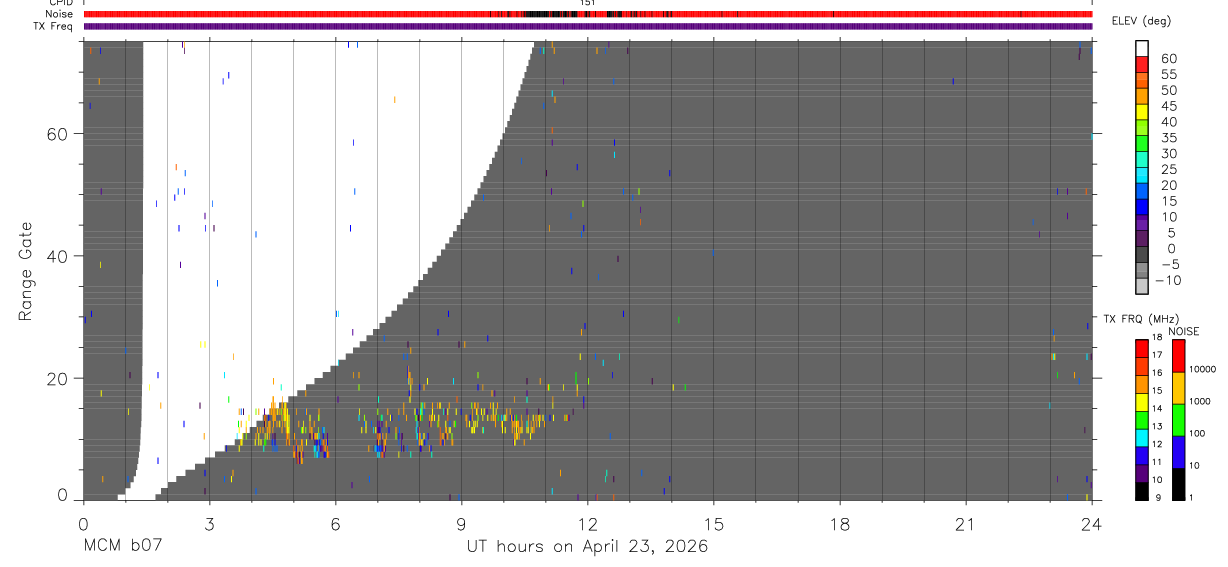
Task: Pick the green swatch in ELEV colorbar
Action: tap(1142, 144)
